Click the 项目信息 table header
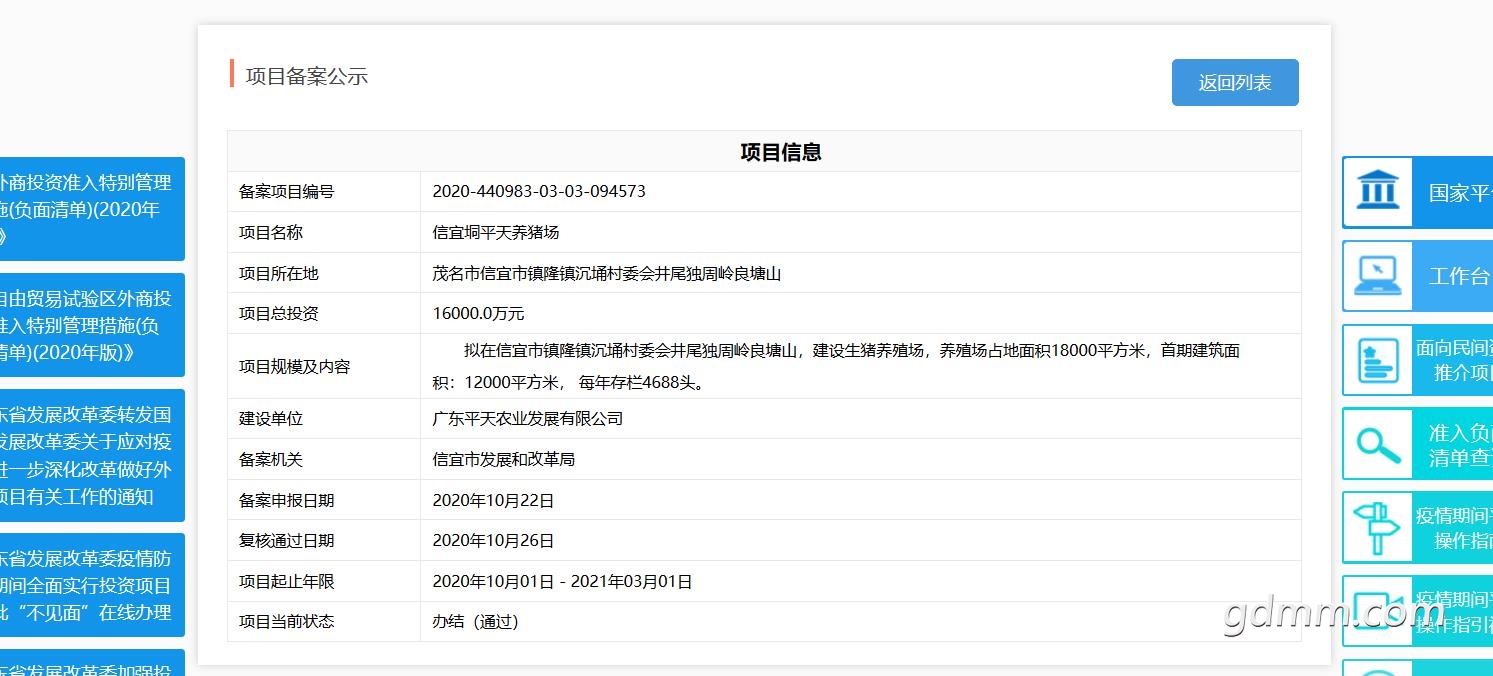1493x676 pixels. pyautogui.click(x=781, y=152)
